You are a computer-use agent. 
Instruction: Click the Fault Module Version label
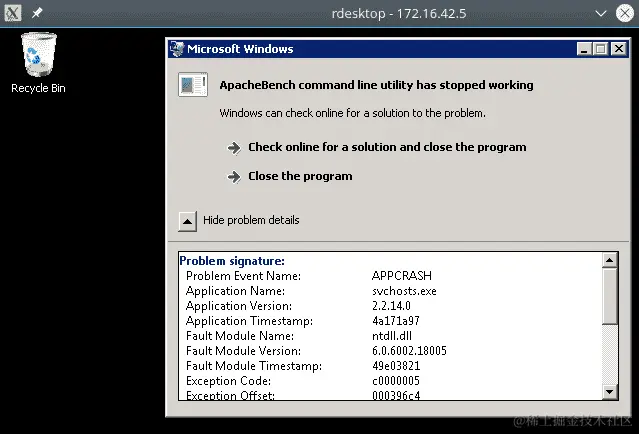coord(243,351)
